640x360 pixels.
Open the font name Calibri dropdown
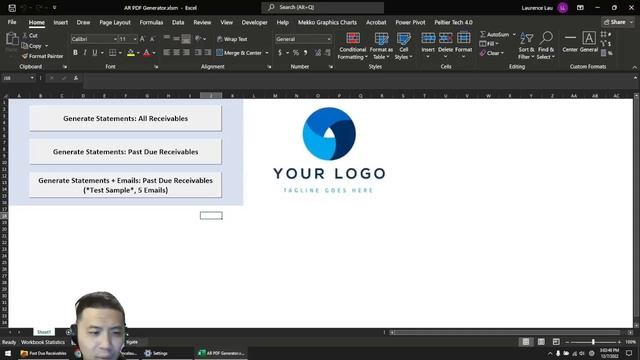115,39
